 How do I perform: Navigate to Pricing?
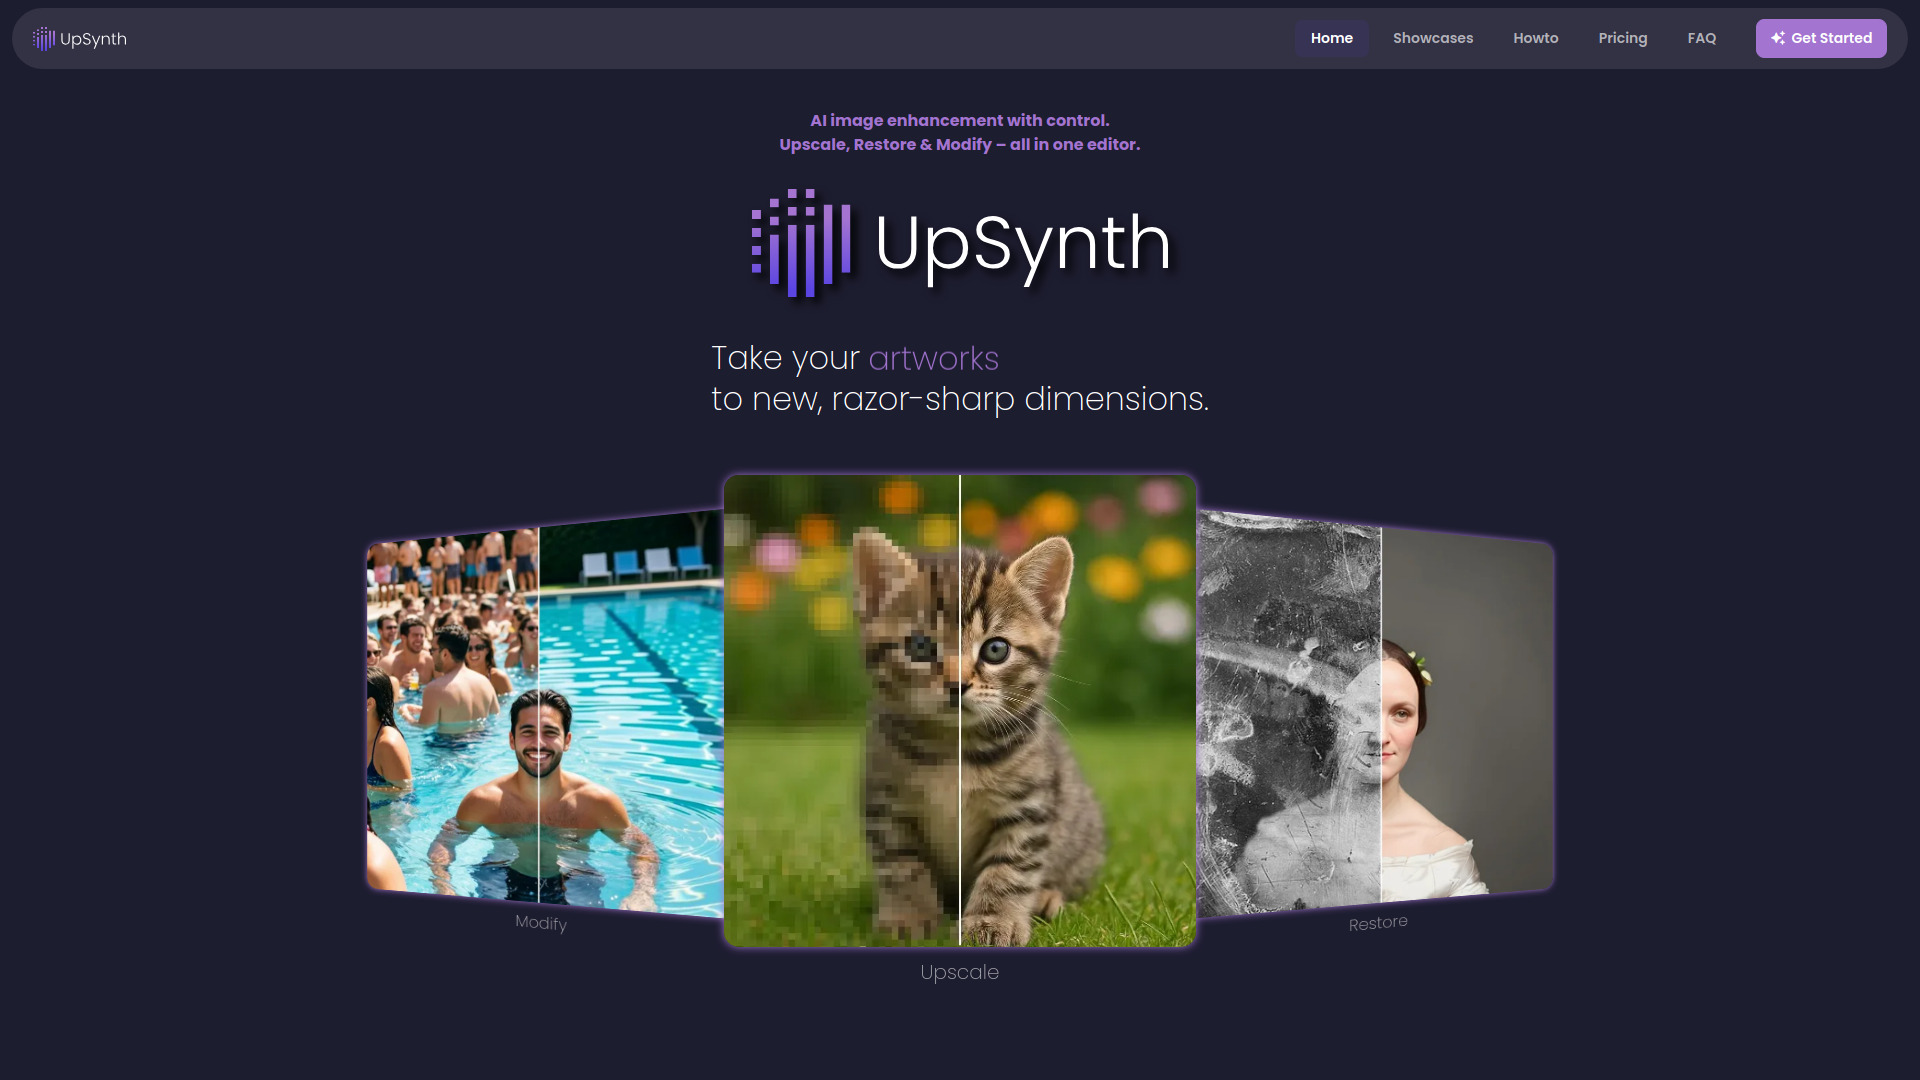click(1622, 38)
